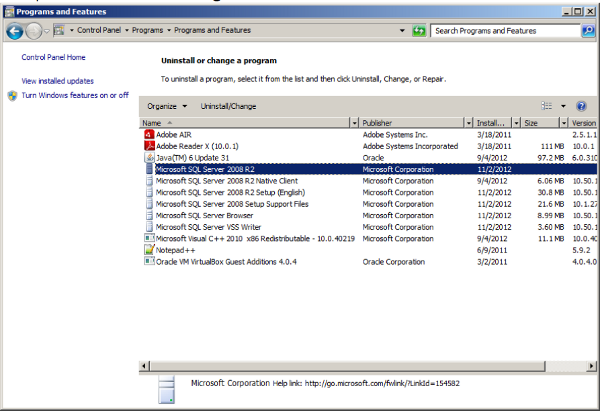Open Control Panel Home link

tap(53, 57)
